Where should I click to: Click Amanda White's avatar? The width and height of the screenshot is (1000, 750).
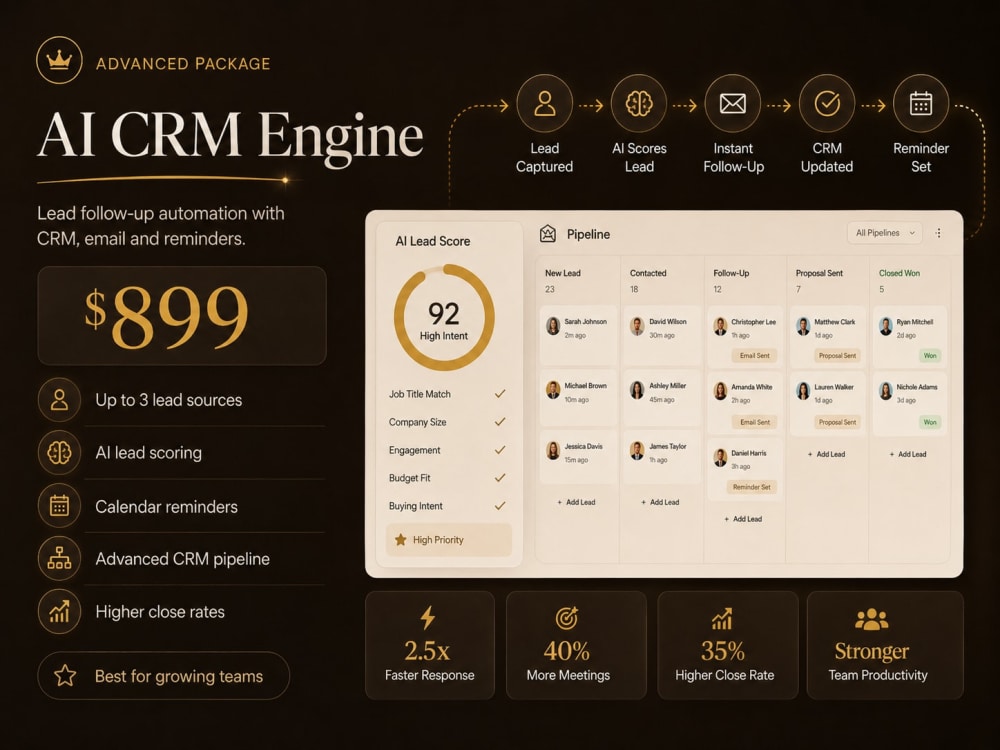720,391
